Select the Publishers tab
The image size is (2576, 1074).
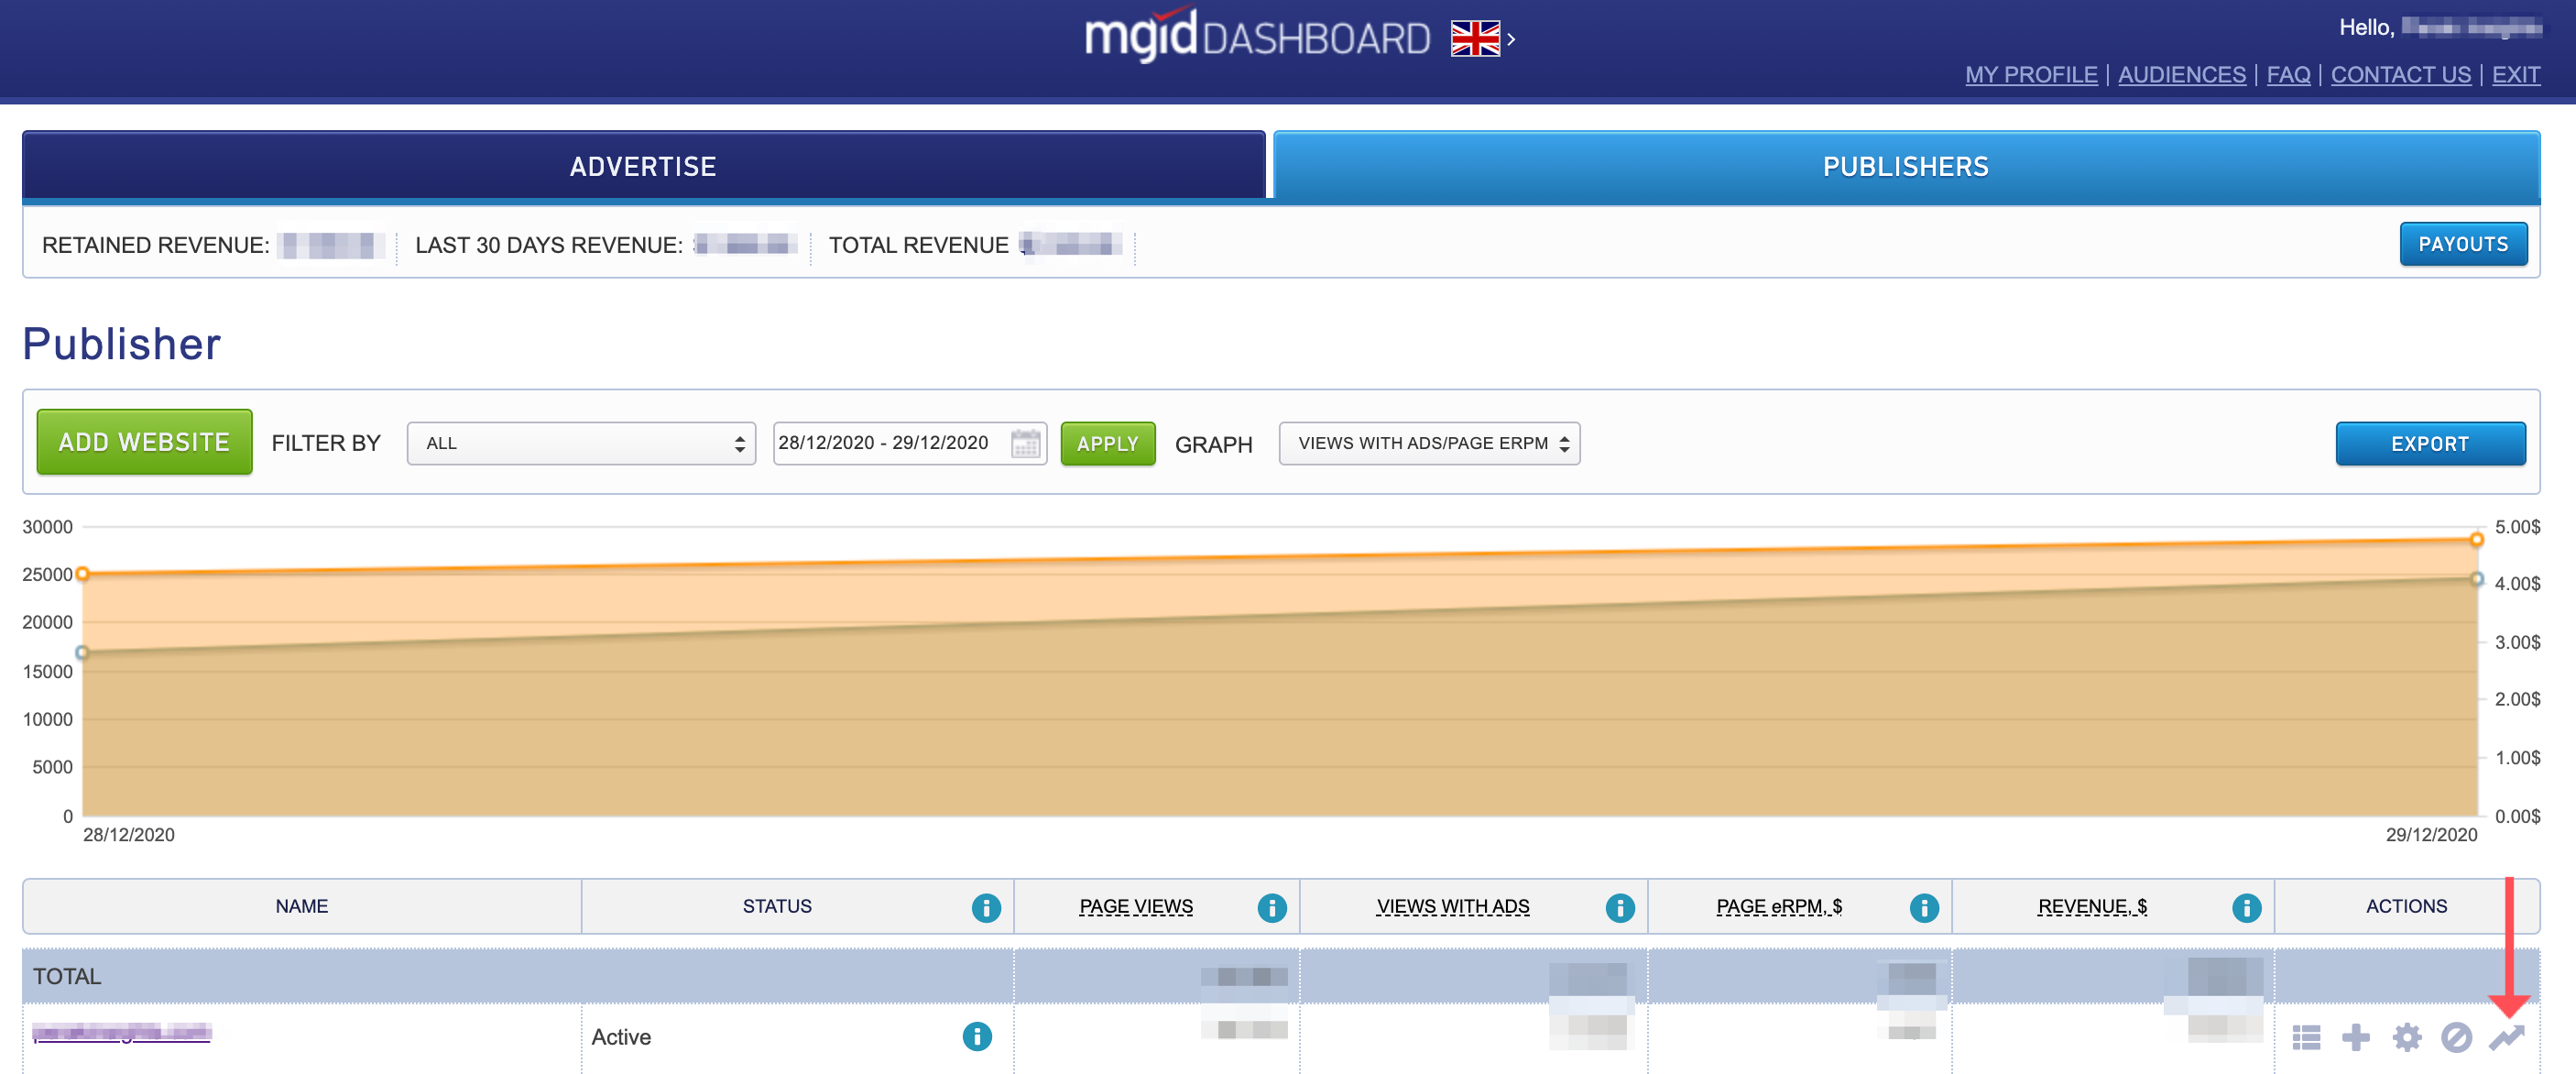1905,166
